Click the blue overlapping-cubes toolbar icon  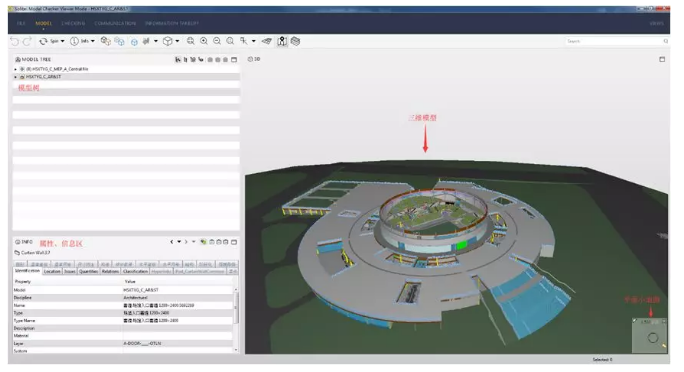pos(119,41)
